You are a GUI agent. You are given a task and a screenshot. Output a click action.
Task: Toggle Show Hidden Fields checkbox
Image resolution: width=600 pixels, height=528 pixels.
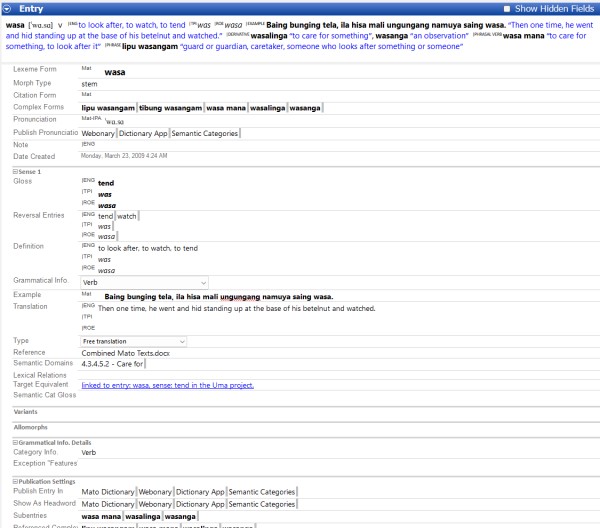pyautogui.click(x=507, y=8)
